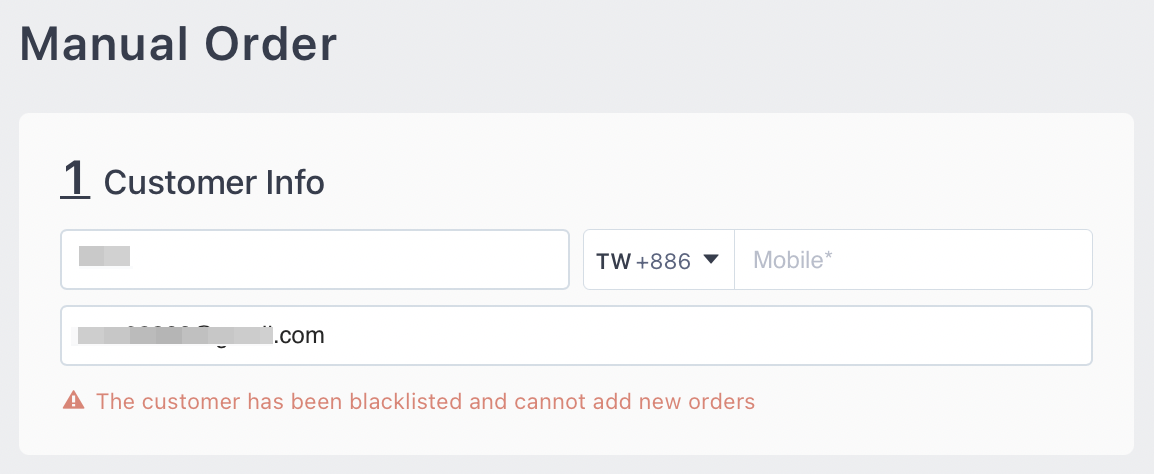Click the Mobile* placeholder text

(x=793, y=261)
